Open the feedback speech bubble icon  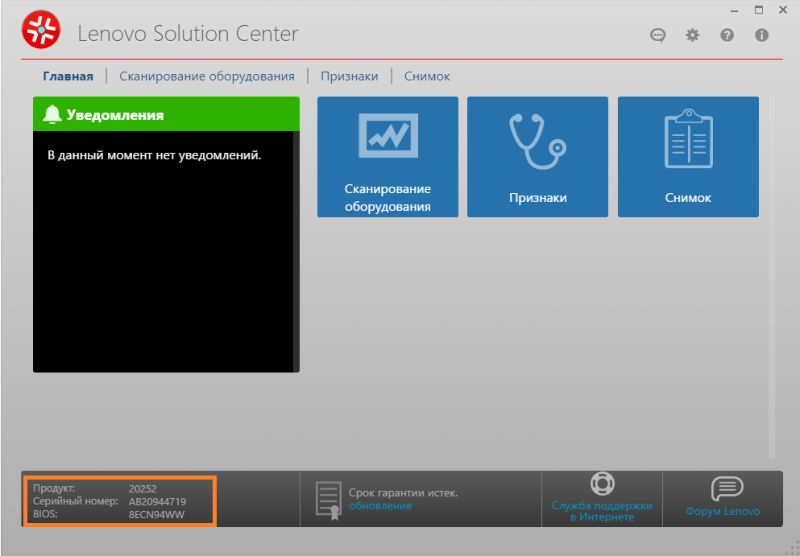(x=658, y=35)
